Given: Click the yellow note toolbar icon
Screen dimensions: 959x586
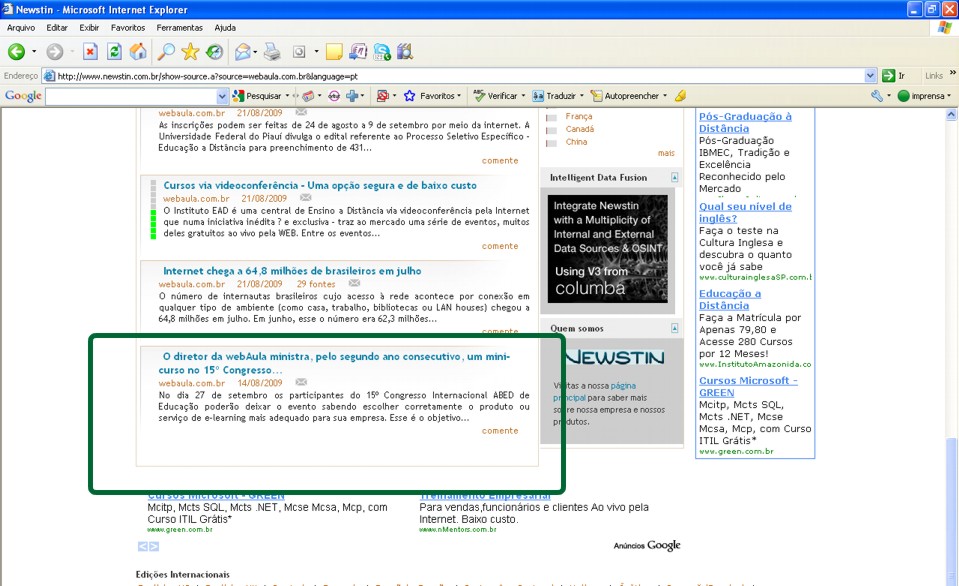Looking at the screenshot, I should click(x=334, y=52).
